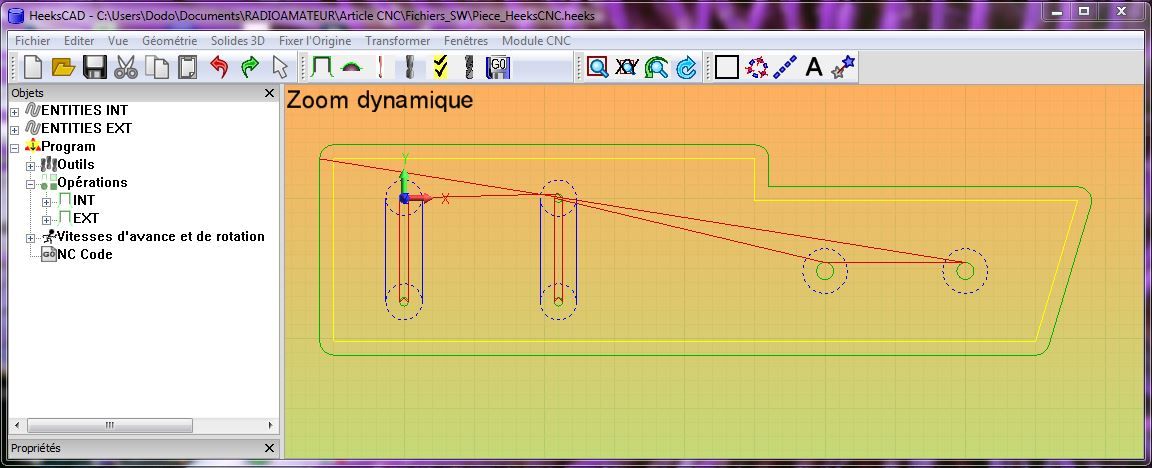Click the blue star sparkle toolbar icon
1152x468 pixels.
pyautogui.click(x=843, y=68)
